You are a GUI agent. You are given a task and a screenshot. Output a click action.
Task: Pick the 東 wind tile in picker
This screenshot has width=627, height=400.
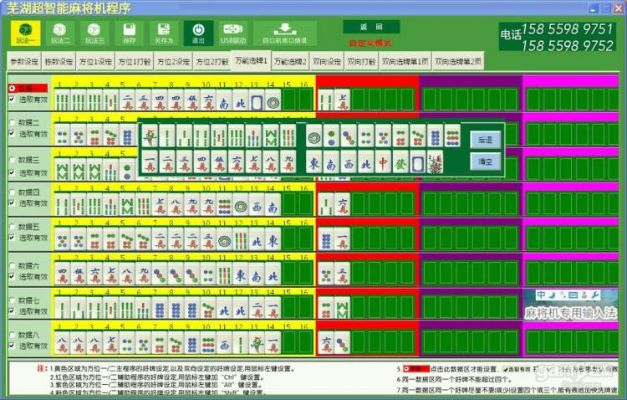pos(314,162)
